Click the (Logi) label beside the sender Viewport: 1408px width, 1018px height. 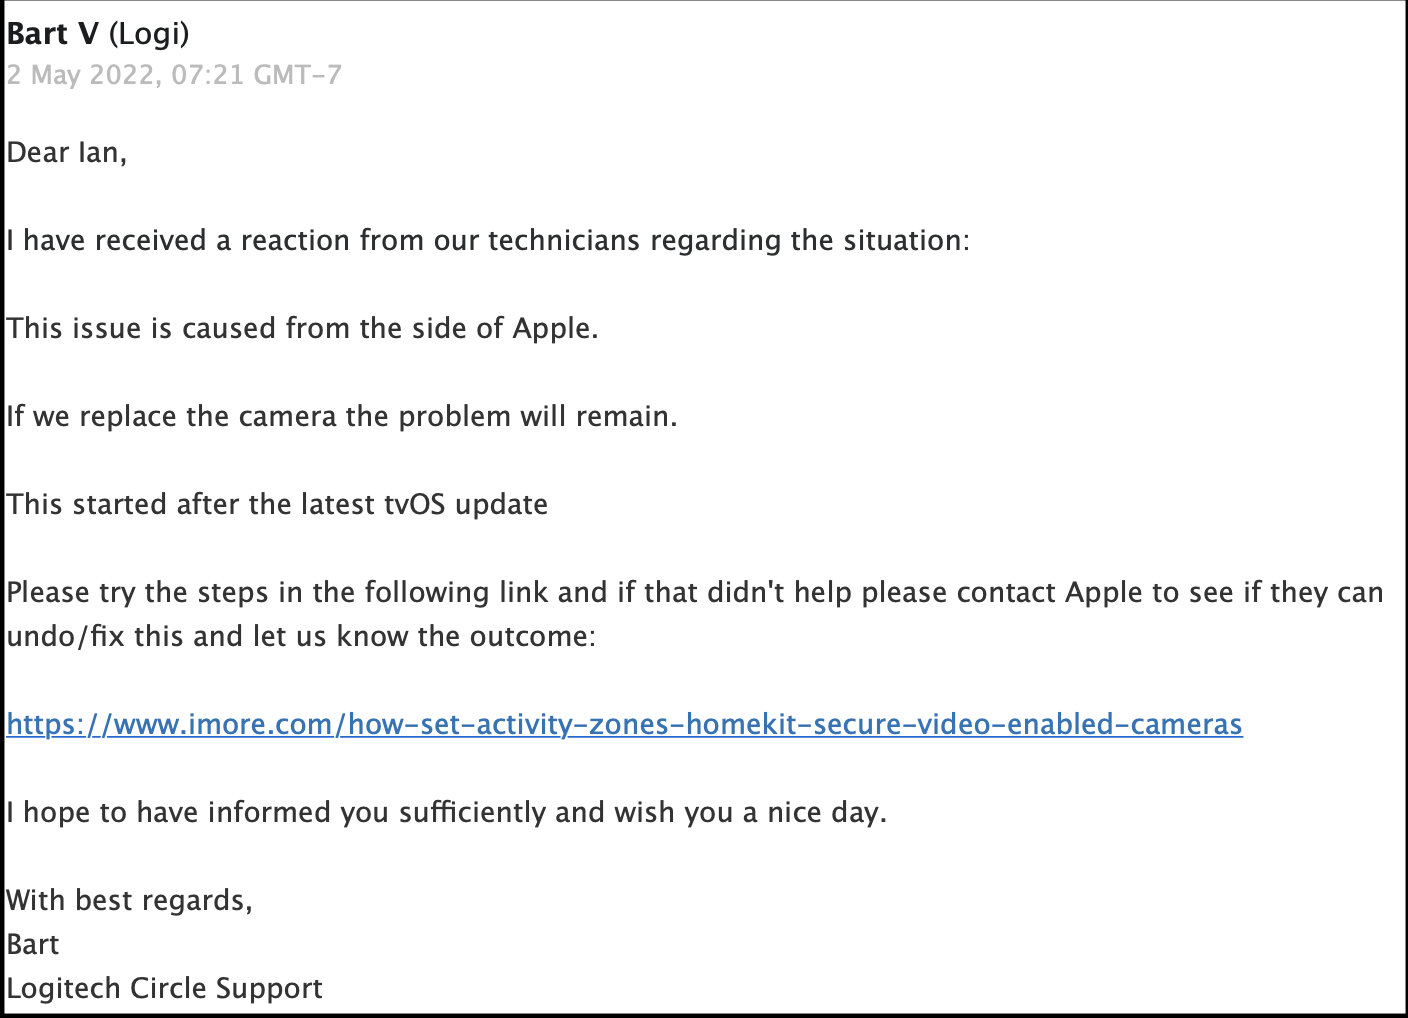pos(149,34)
